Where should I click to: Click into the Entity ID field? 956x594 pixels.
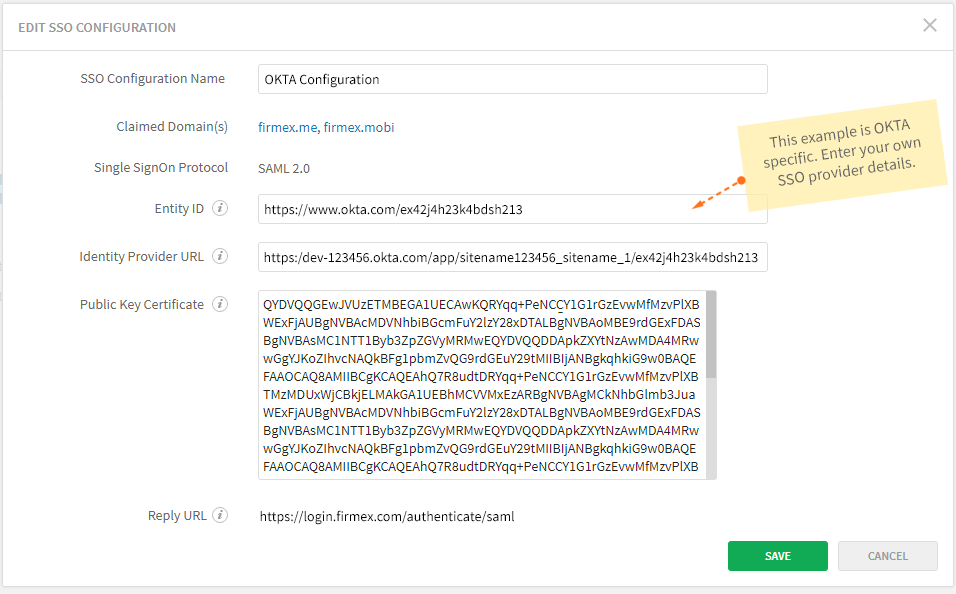513,209
